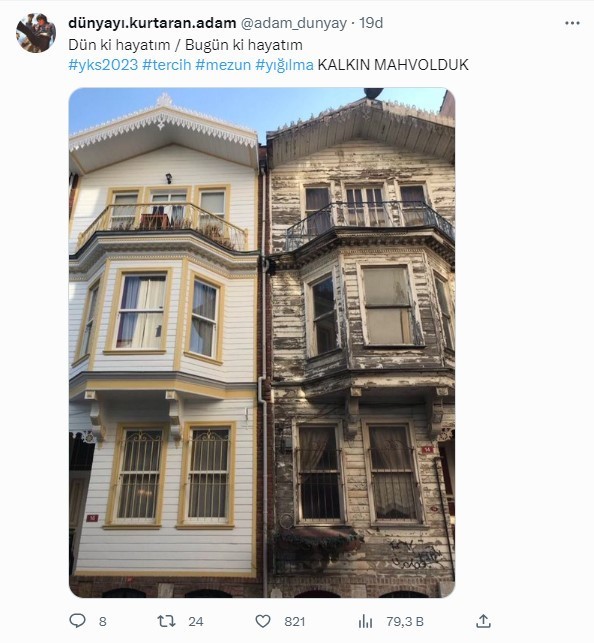Screen dimensions: 594x643
Task: Click the 79,3 B views count
Action: coord(405,622)
